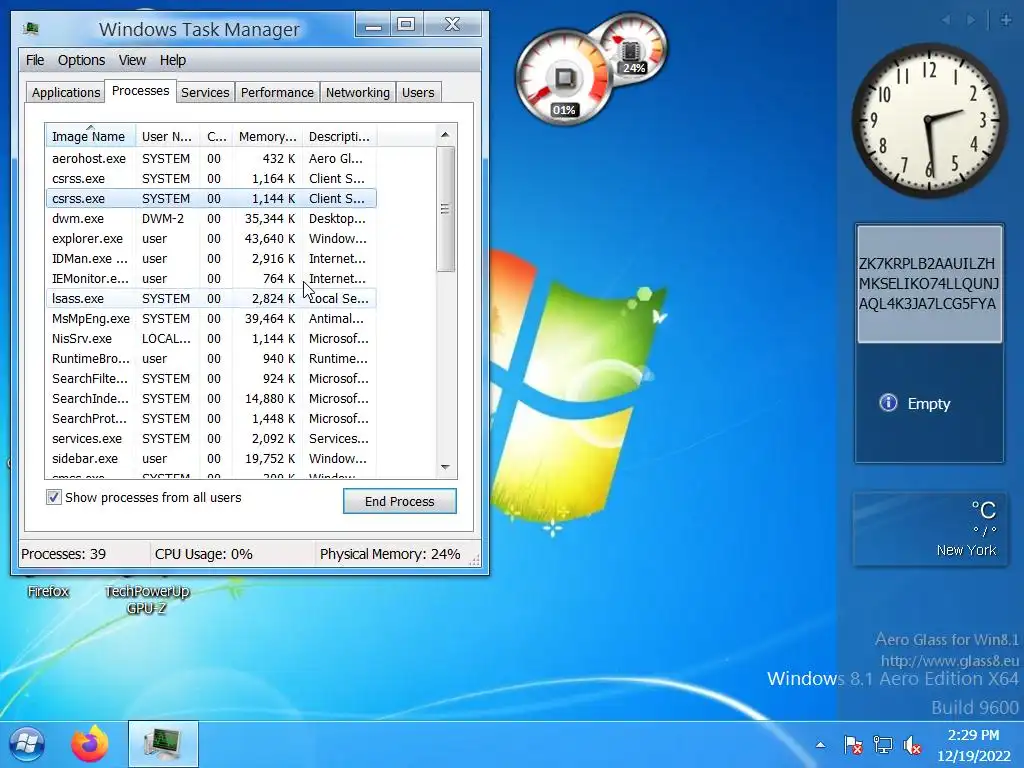Screen dimensions: 1024x768
Task: Sort by CPU column header
Action: tap(216, 136)
